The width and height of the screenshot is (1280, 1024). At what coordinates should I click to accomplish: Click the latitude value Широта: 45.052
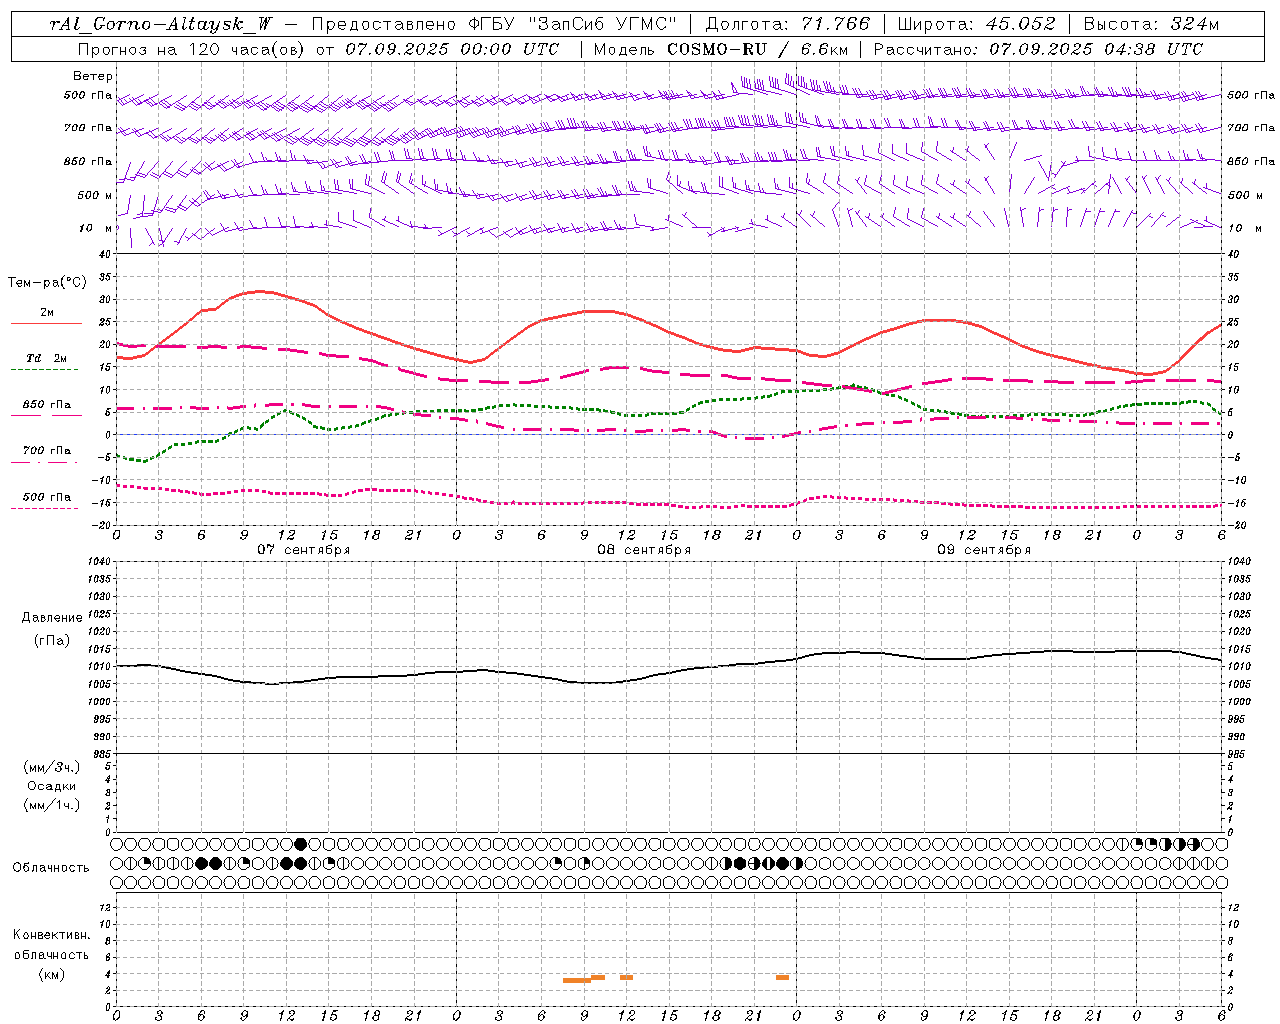[x=976, y=24]
